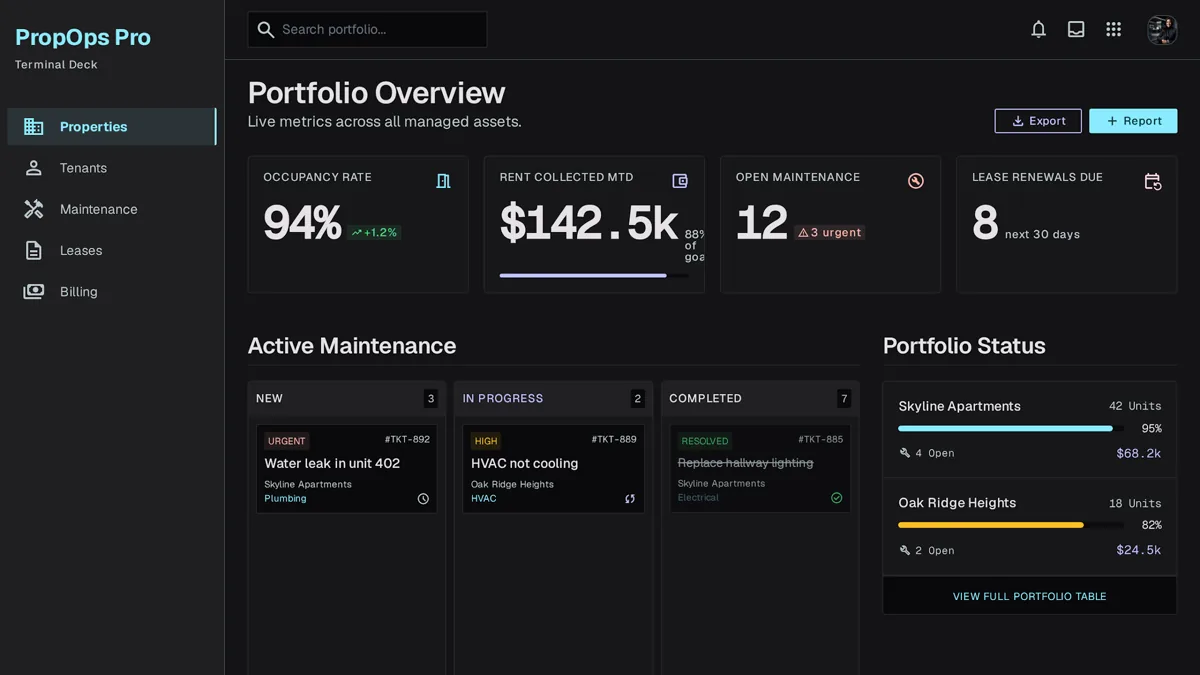
Task: Click the Leases document icon in sidebar
Action: [x=34, y=250]
